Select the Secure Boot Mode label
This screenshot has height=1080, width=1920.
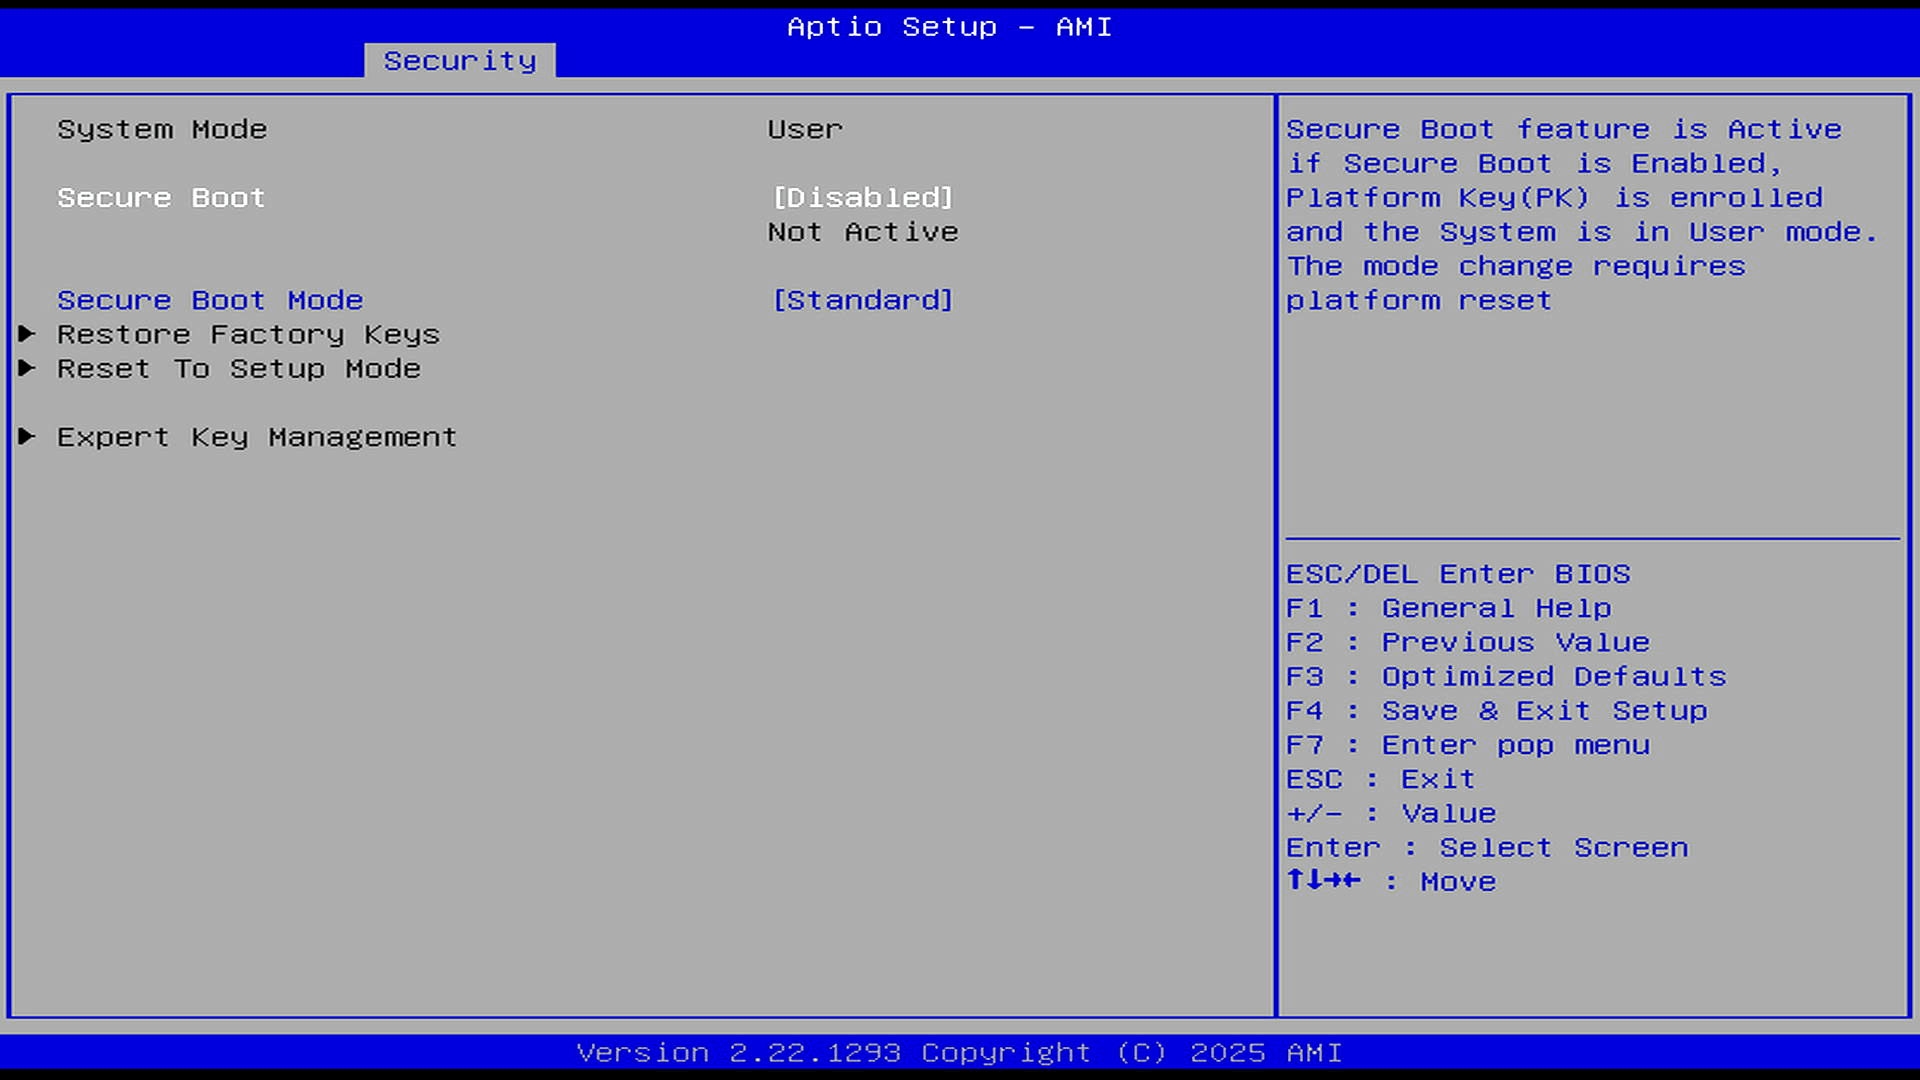click(x=210, y=300)
